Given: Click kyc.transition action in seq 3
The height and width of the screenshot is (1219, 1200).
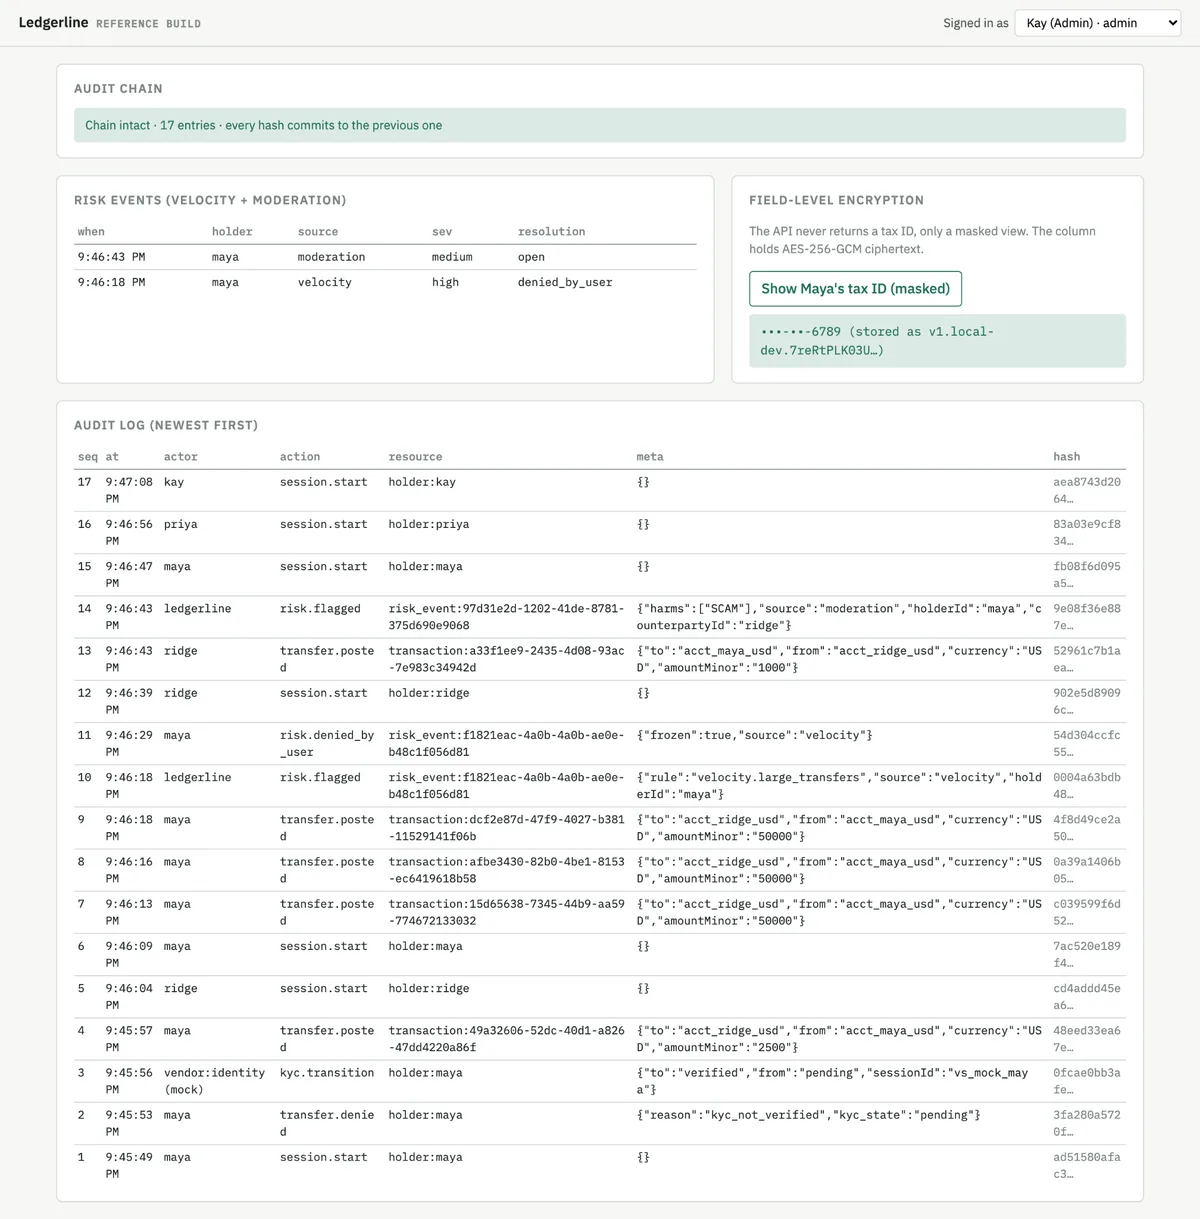Looking at the screenshot, I should tap(327, 1073).
